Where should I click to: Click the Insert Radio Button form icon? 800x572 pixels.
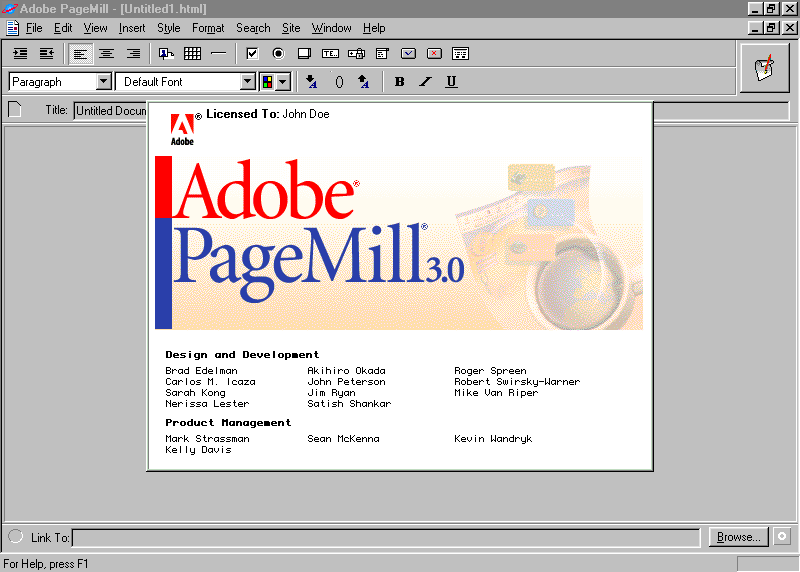(279, 54)
